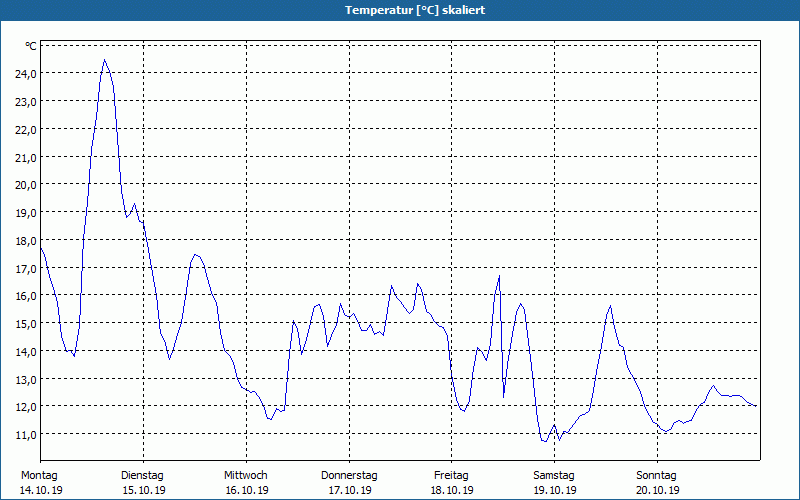Viewport: 800px width, 500px height.
Task: Click the Montag day label
Action: point(39,475)
